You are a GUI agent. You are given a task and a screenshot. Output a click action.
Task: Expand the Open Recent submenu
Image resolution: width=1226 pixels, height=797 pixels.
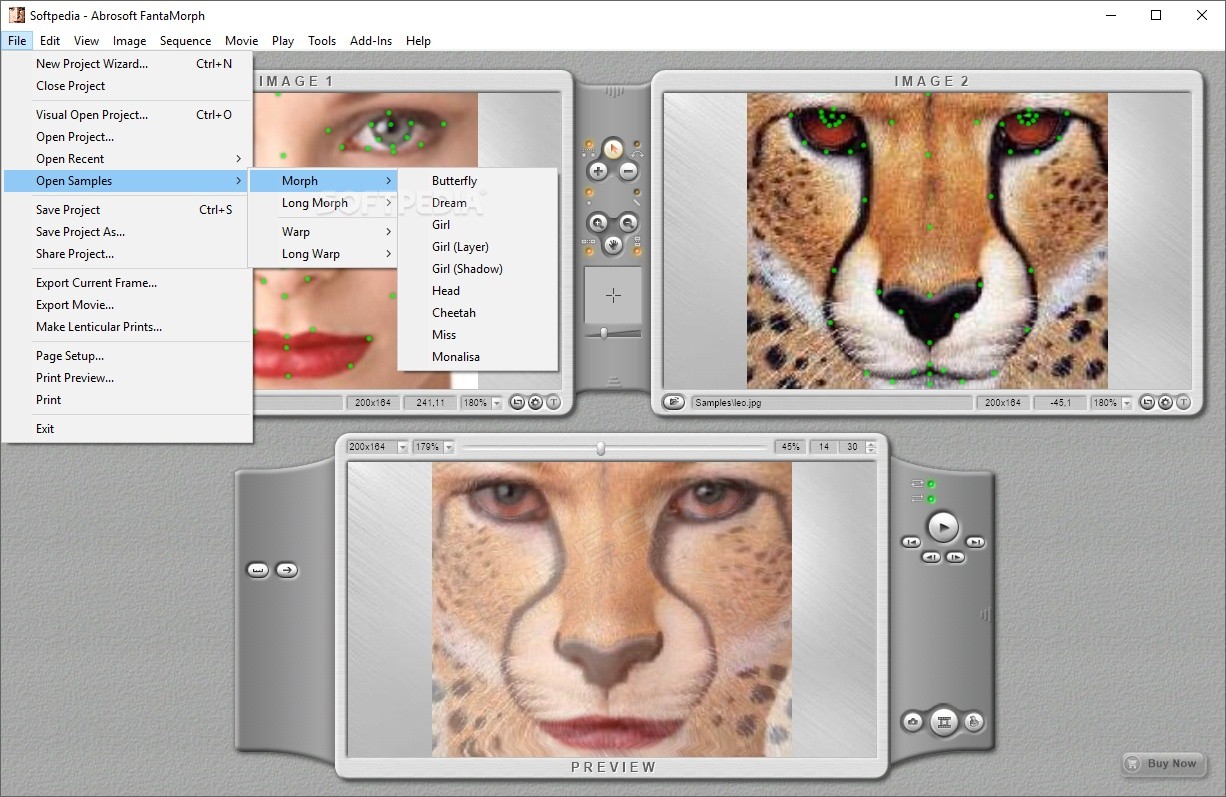pyautogui.click(x=127, y=159)
